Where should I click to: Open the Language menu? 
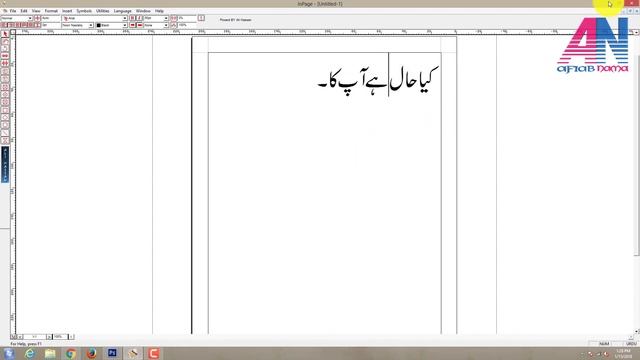pos(122,11)
